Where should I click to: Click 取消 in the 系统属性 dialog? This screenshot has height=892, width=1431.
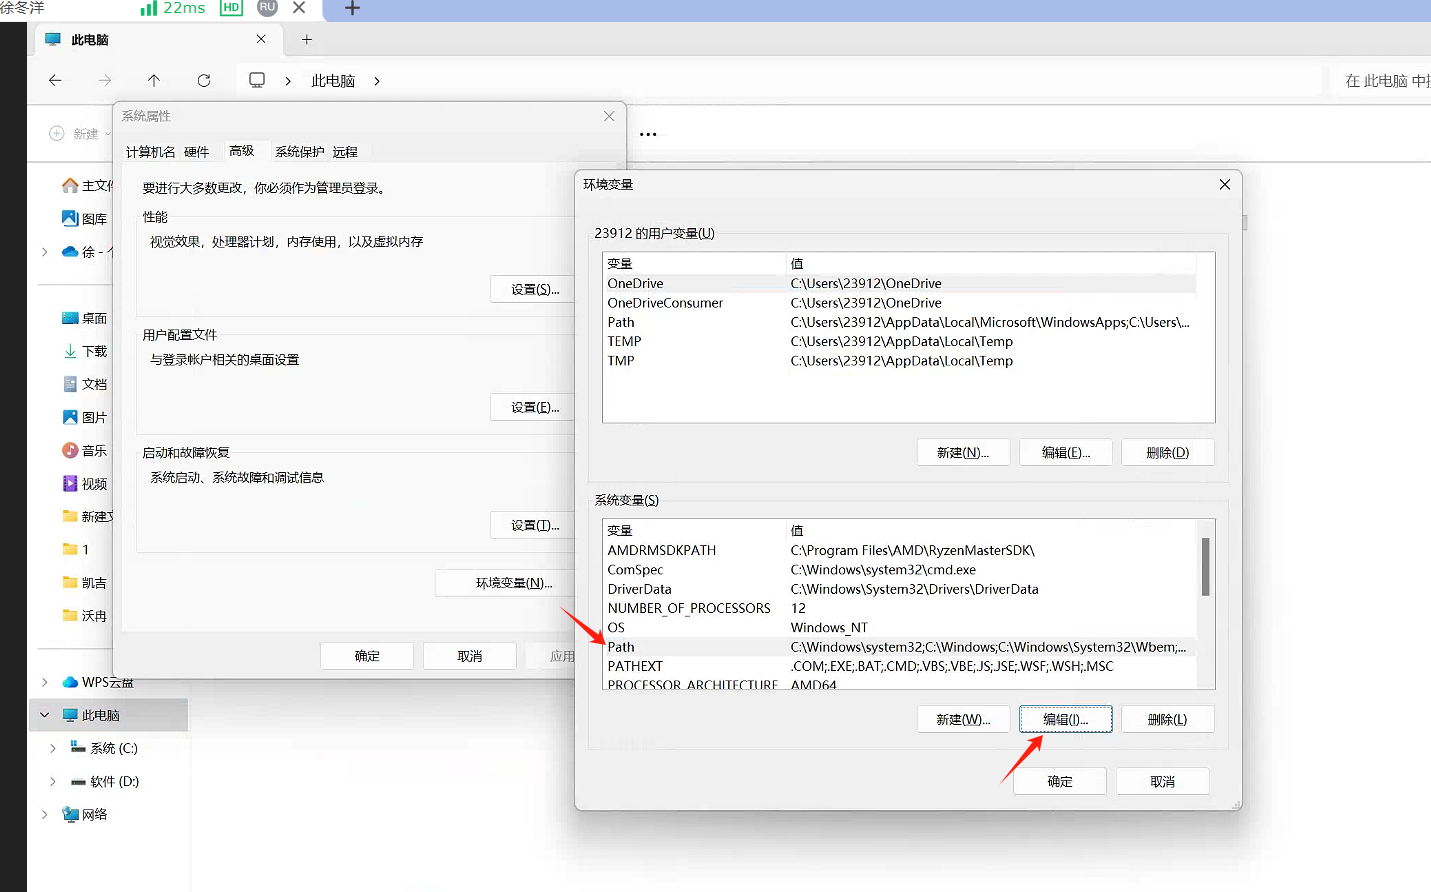pyautogui.click(x=470, y=656)
